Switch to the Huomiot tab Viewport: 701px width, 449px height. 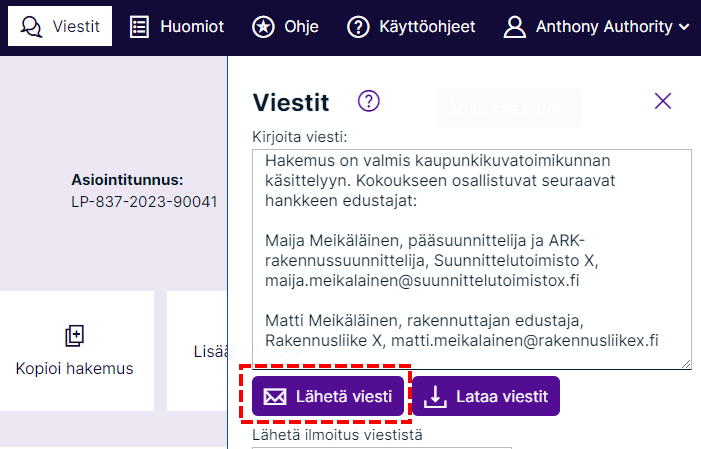click(x=176, y=26)
